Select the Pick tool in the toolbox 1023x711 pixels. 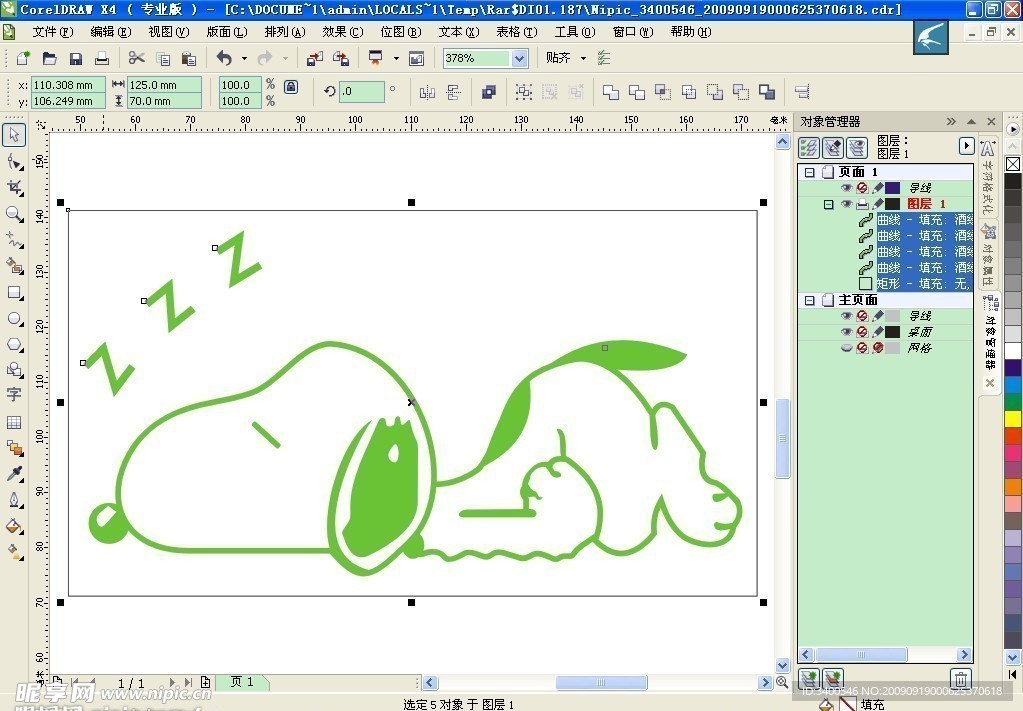14,135
